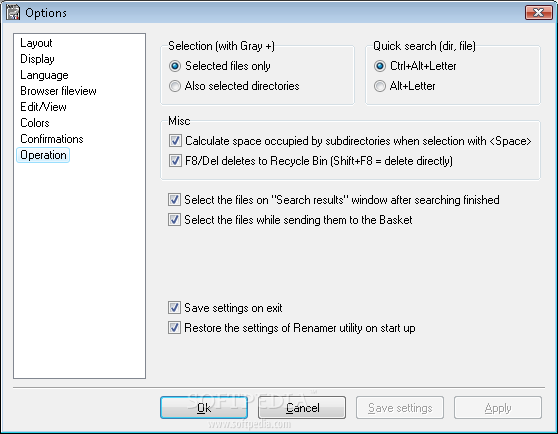The height and width of the screenshot is (434, 558).
Task: Open the Layout options page
Action: [x=36, y=43]
